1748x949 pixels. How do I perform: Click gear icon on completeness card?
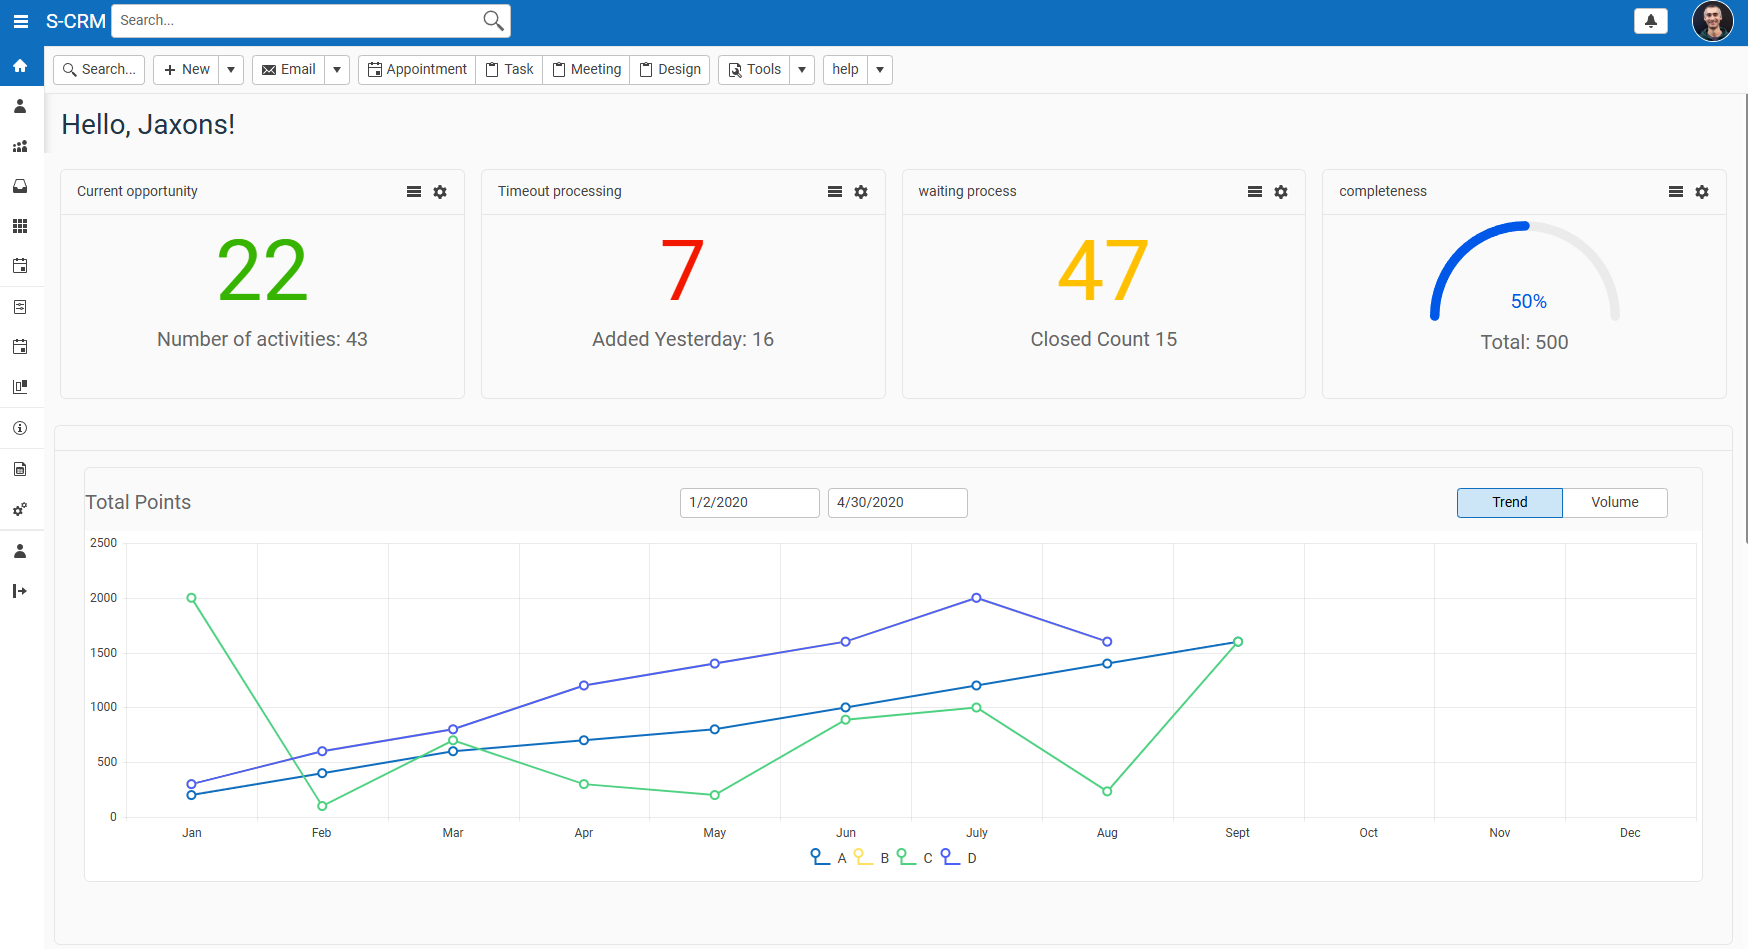click(x=1702, y=192)
